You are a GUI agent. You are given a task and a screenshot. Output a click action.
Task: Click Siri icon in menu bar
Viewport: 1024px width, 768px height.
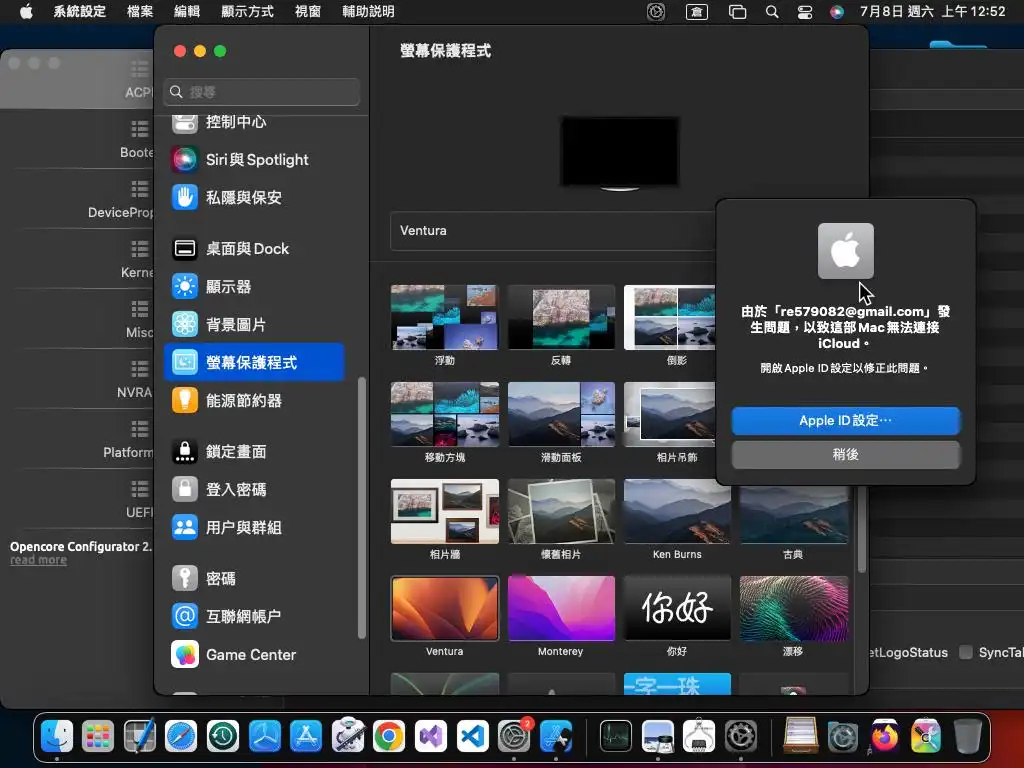click(837, 12)
